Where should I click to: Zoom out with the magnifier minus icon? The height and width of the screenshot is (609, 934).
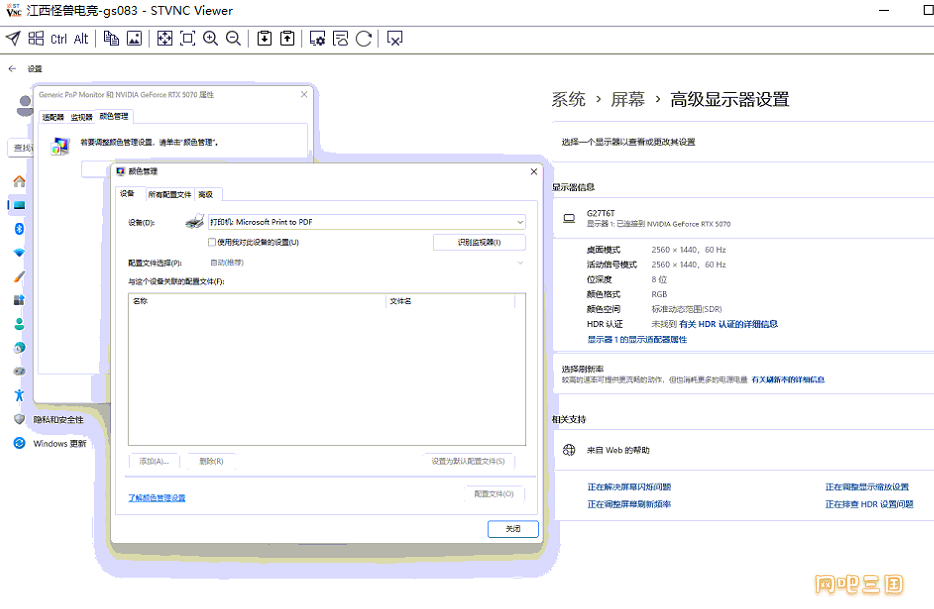[234, 39]
